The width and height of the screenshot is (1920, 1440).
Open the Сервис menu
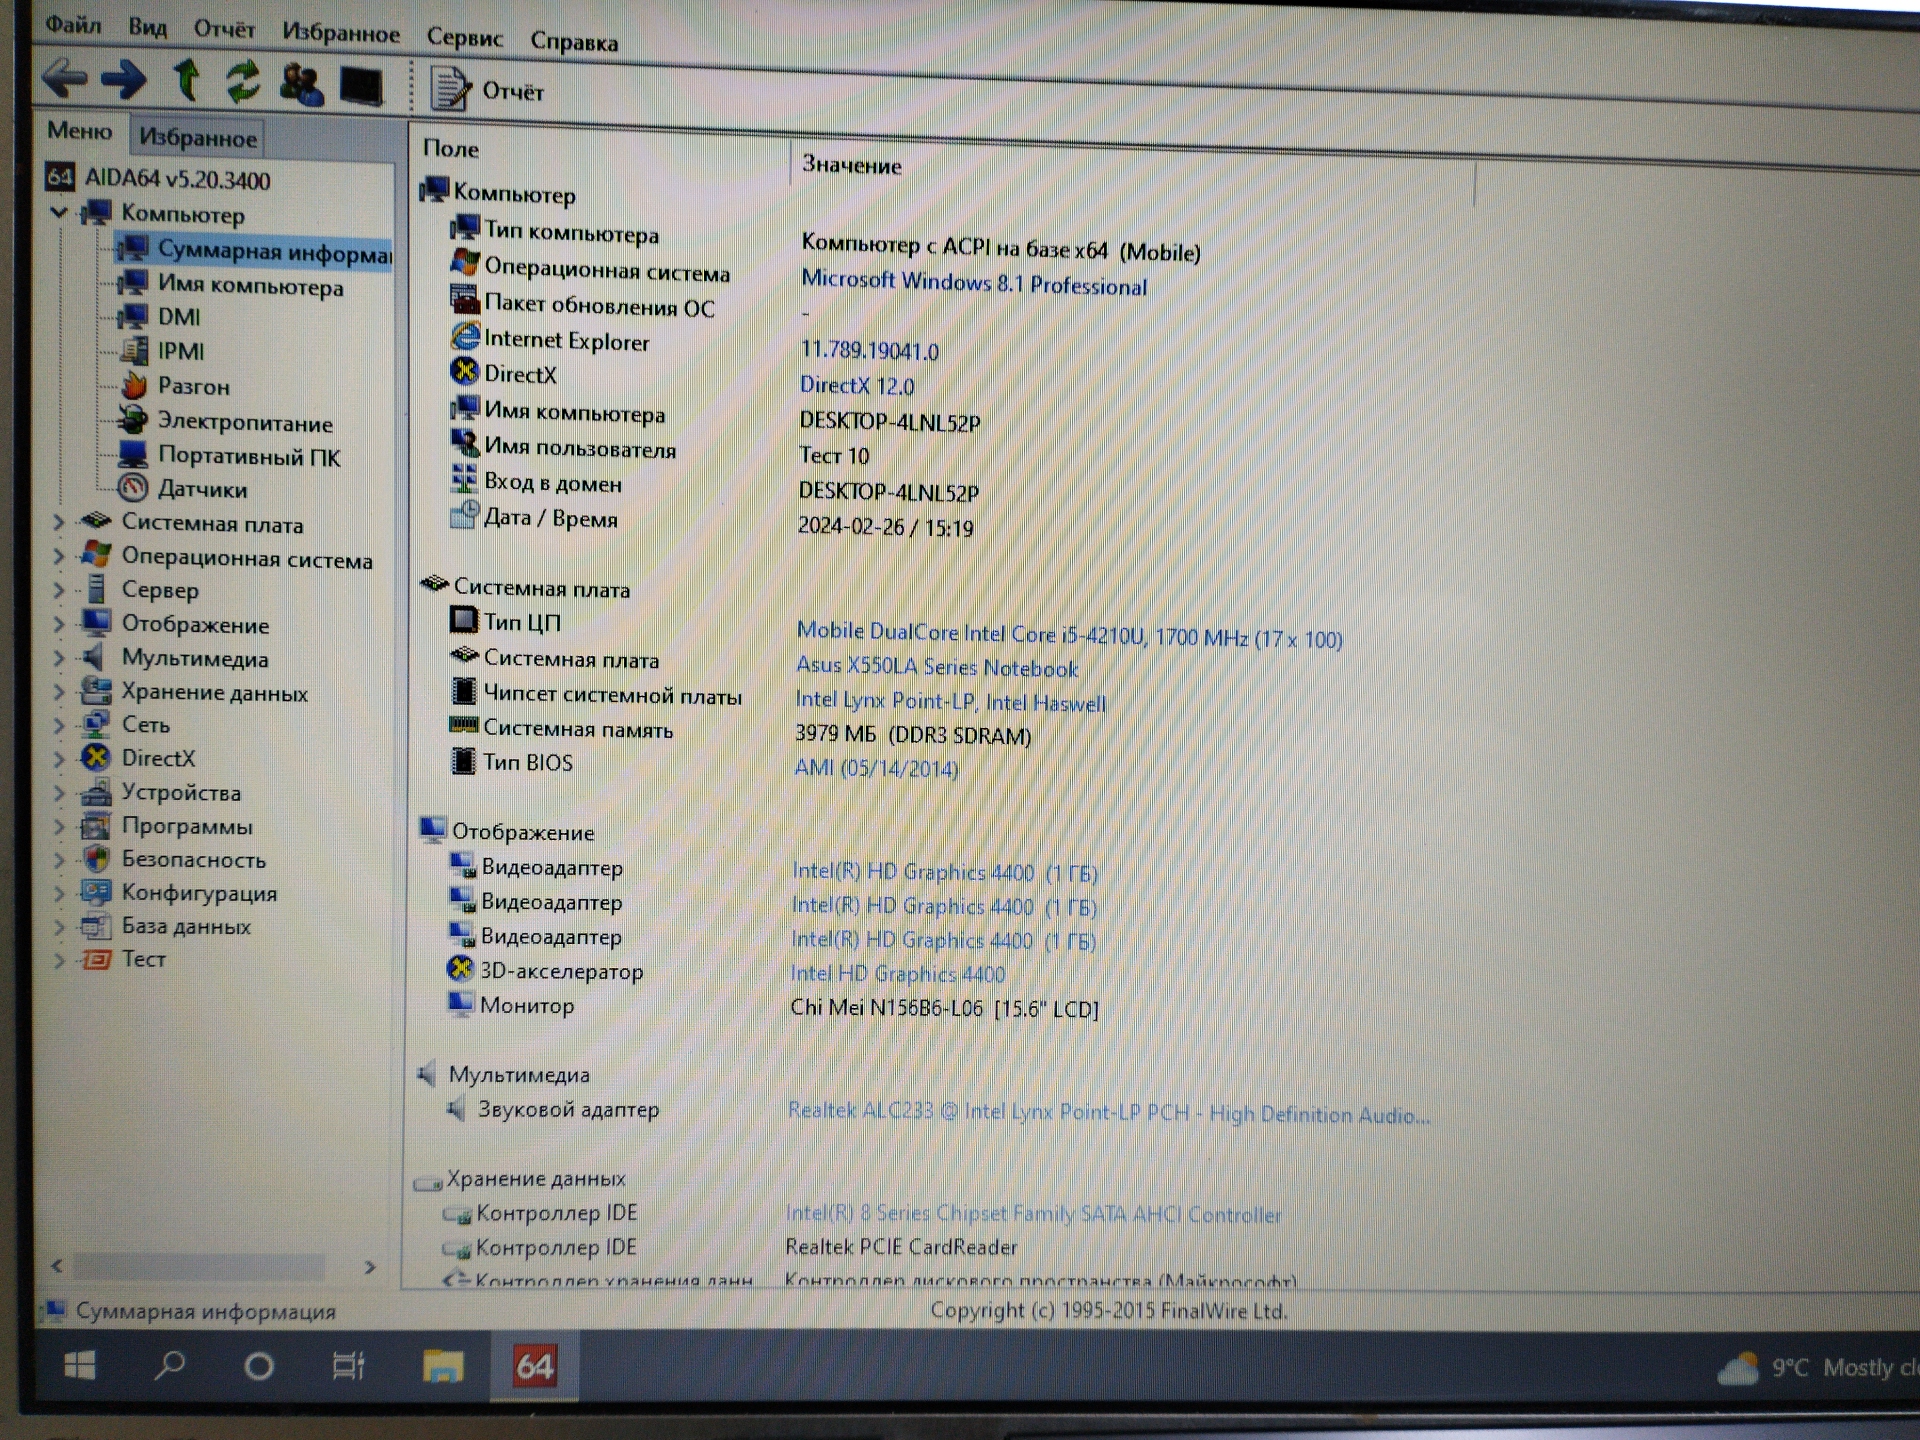click(x=464, y=38)
